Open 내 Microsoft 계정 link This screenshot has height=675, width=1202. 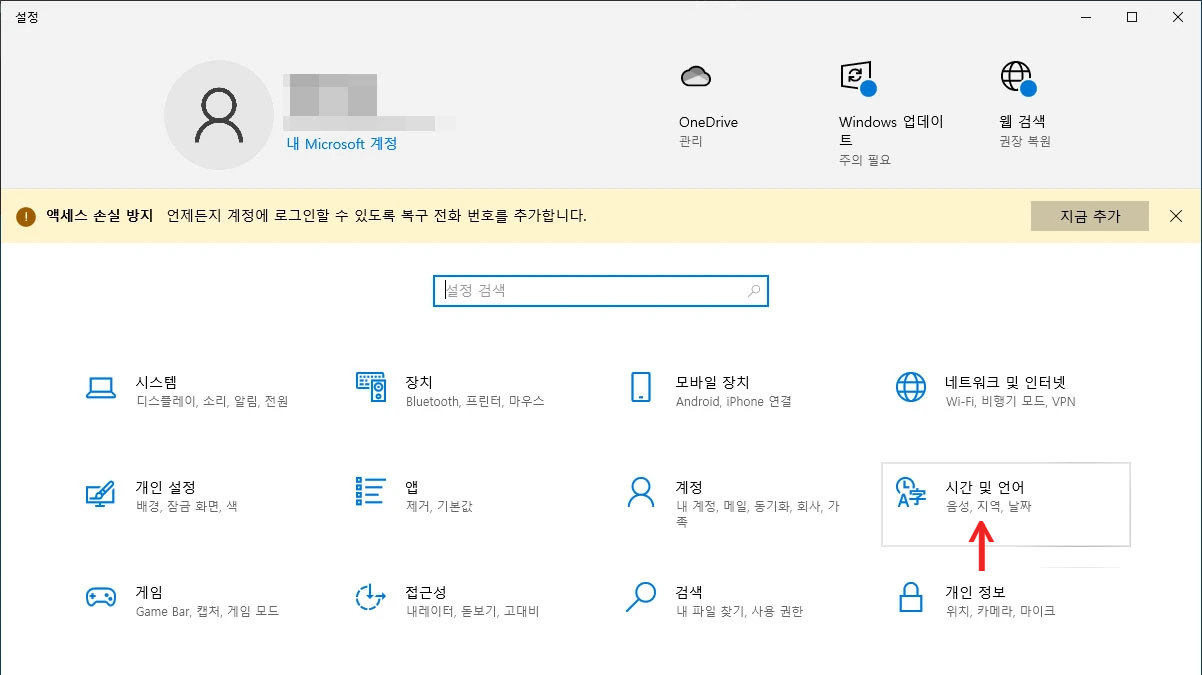click(x=343, y=144)
